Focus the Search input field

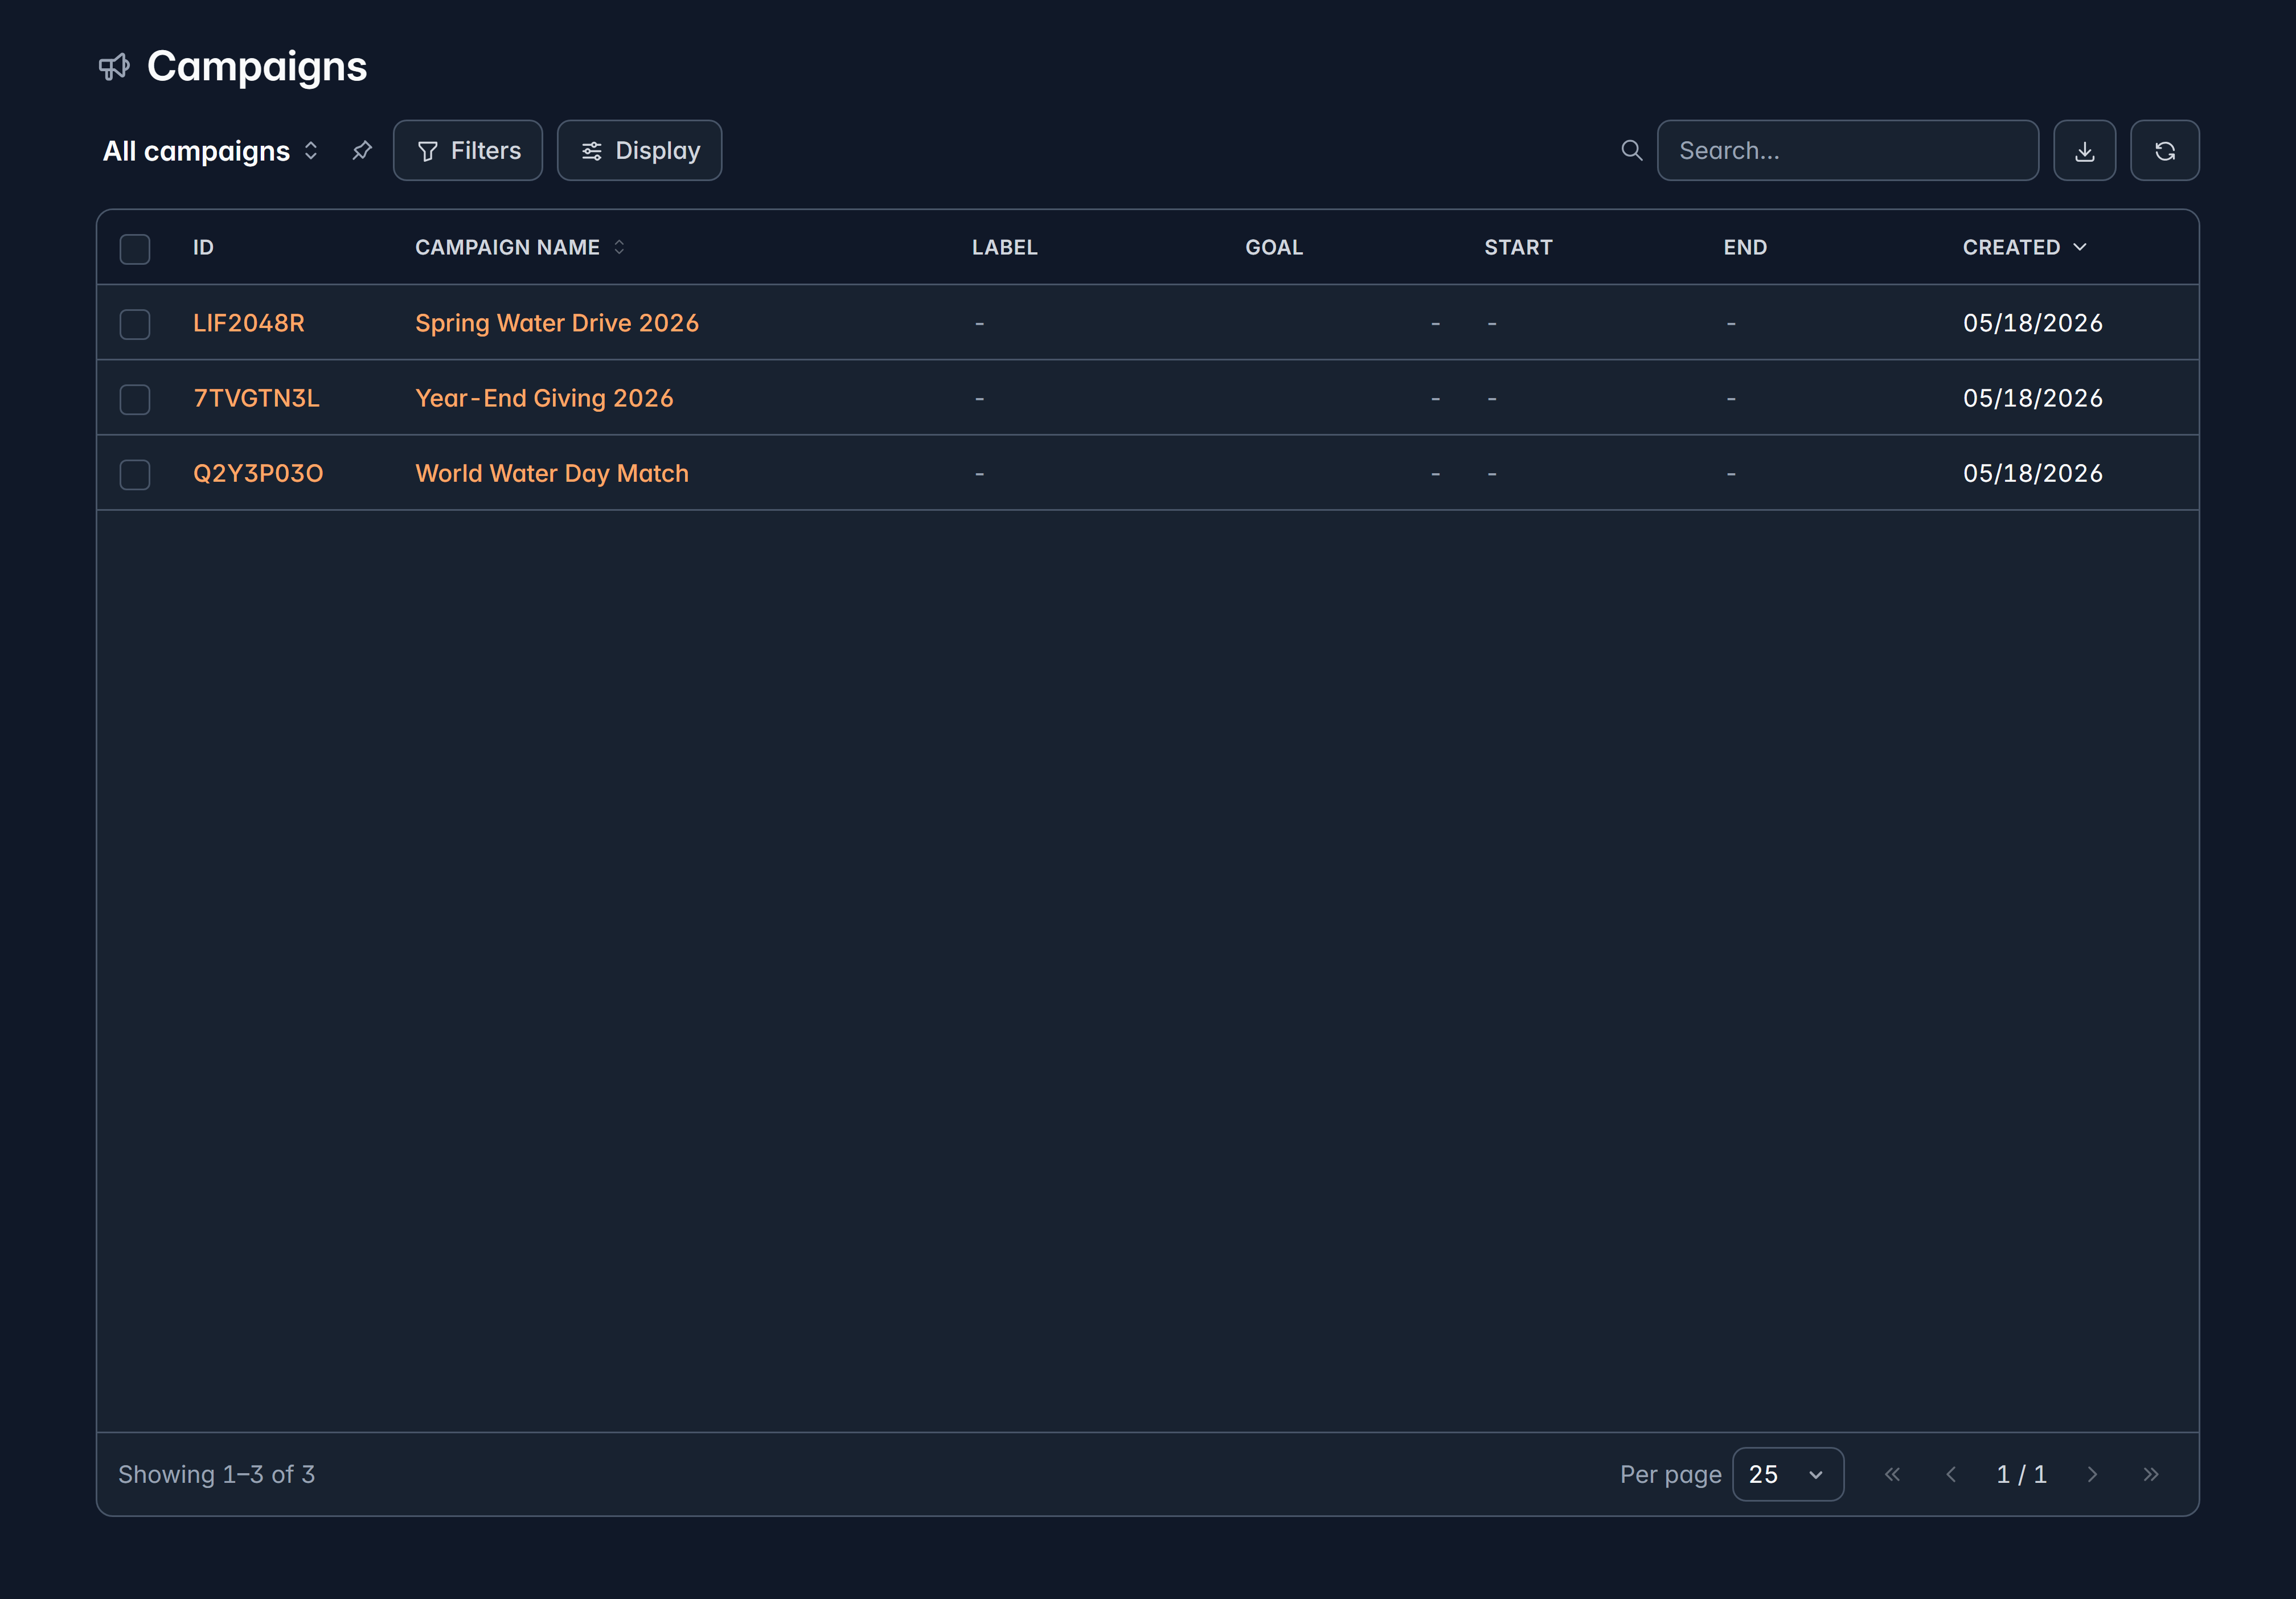pos(1847,151)
